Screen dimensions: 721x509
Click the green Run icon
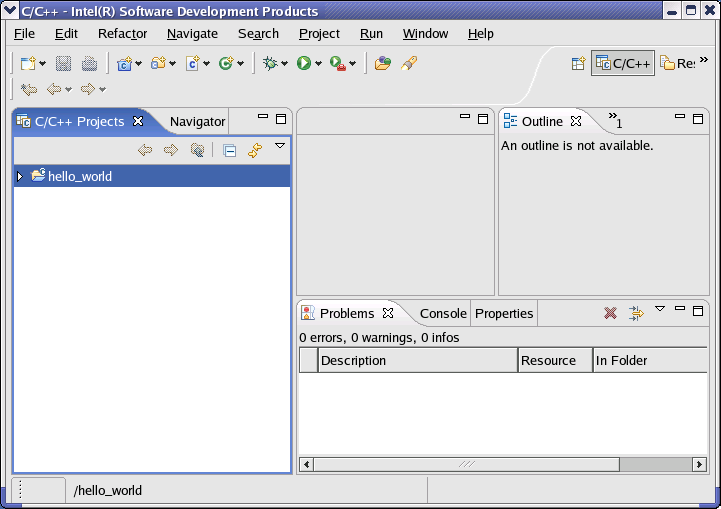(303, 63)
